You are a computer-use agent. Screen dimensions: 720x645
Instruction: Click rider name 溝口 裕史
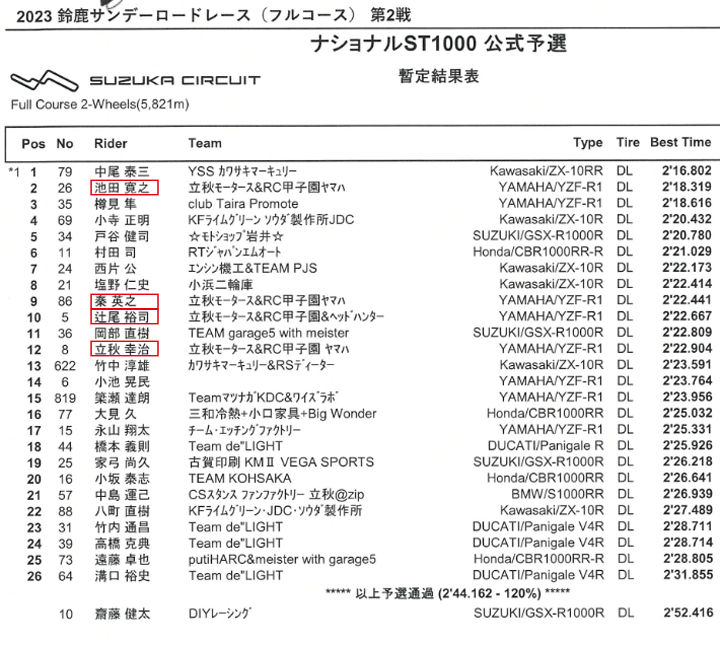click(122, 576)
